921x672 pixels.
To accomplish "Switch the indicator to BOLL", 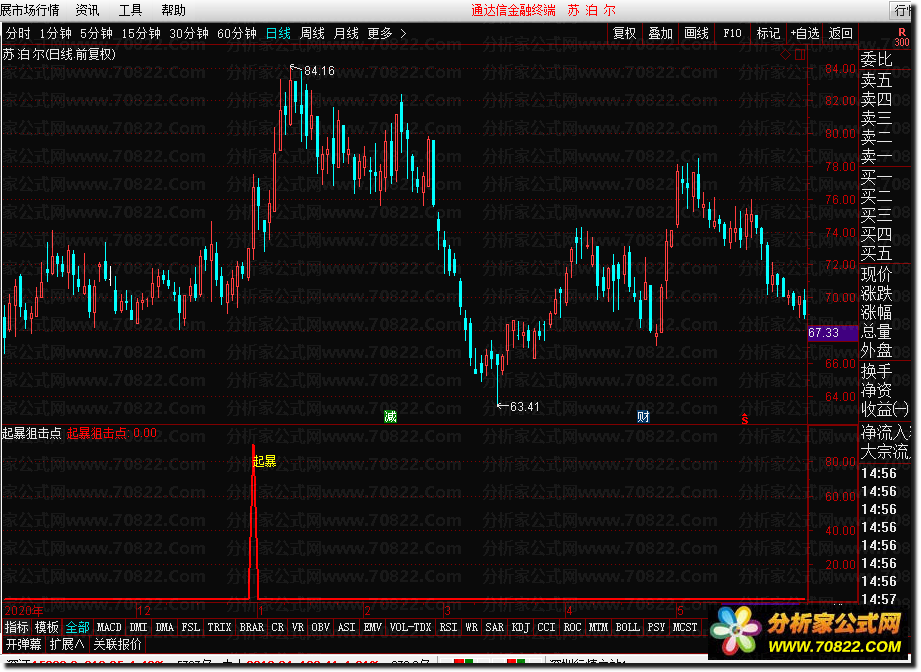I will (x=627, y=627).
